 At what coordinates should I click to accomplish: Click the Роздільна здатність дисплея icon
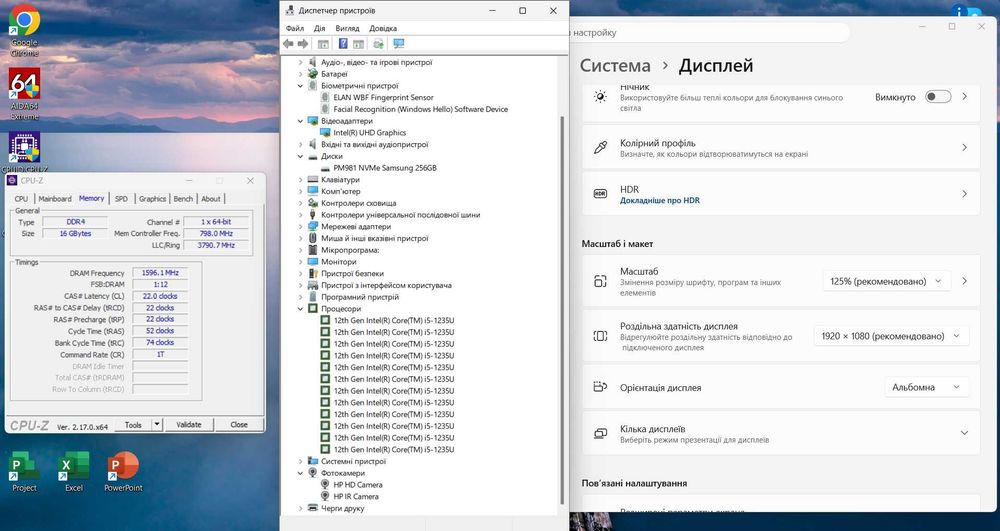click(600, 336)
